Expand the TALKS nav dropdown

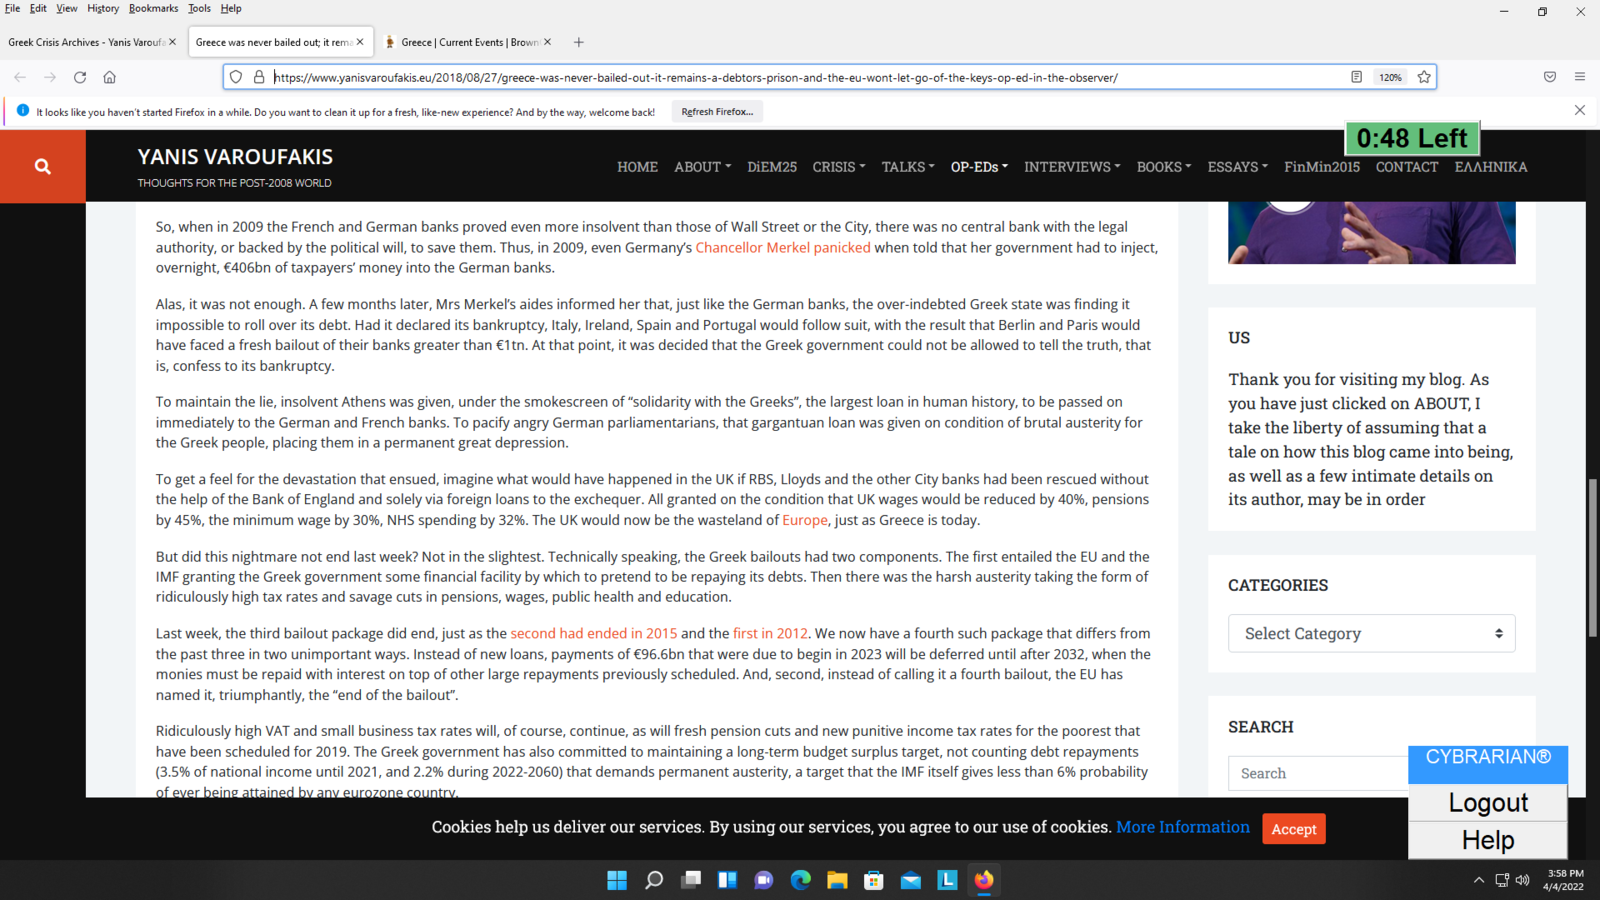908,167
